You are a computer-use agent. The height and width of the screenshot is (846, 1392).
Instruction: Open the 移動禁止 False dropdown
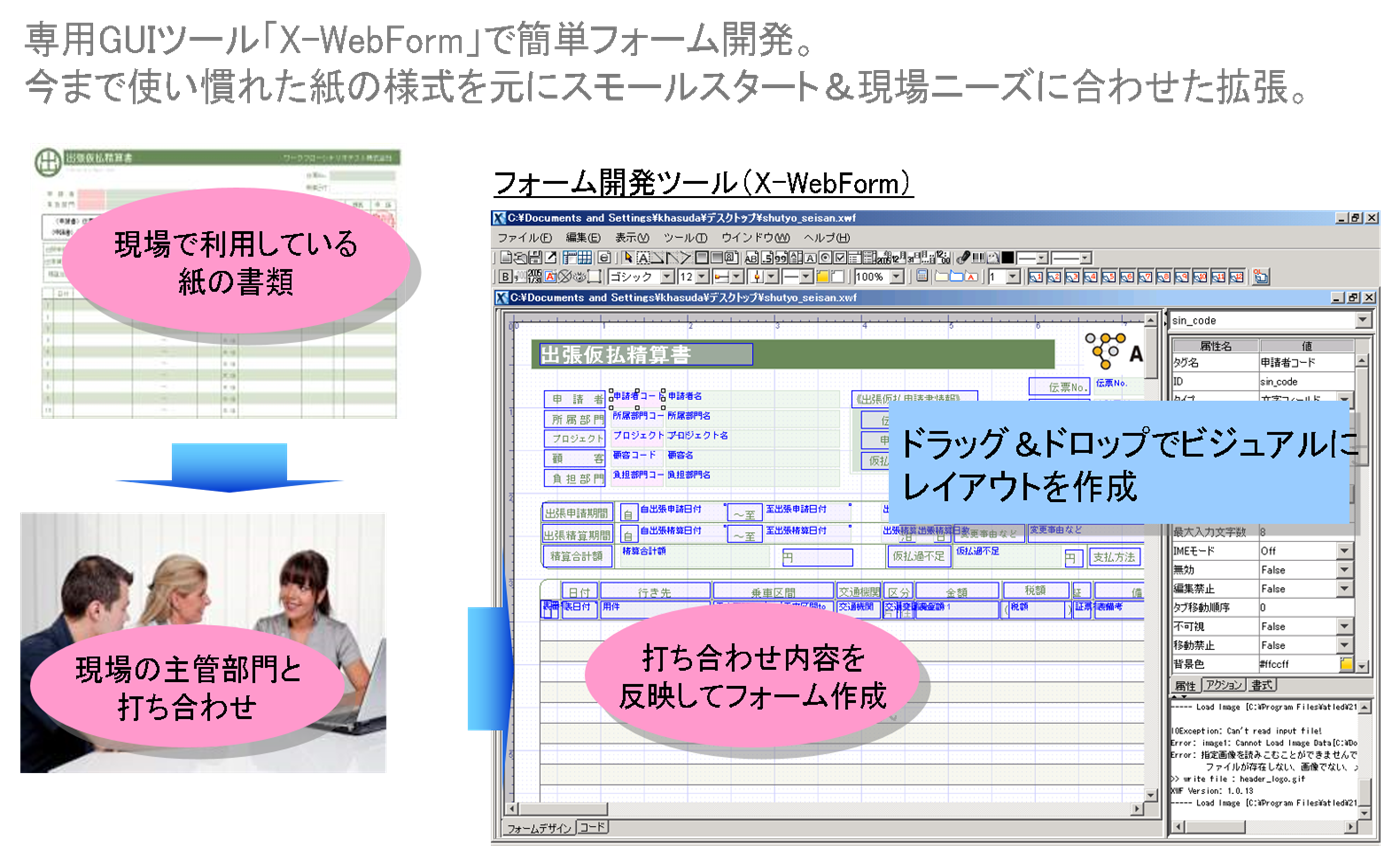[1346, 645]
